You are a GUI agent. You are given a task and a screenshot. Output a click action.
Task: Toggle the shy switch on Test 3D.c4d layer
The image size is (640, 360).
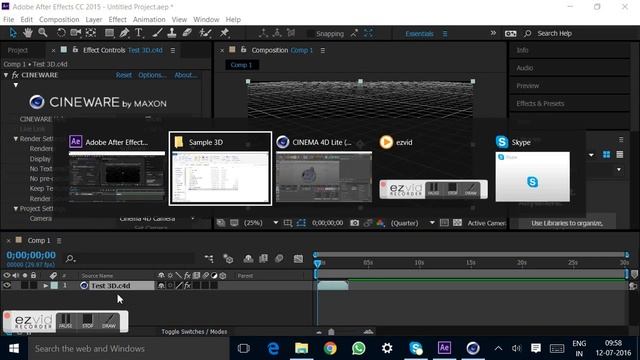click(161, 285)
